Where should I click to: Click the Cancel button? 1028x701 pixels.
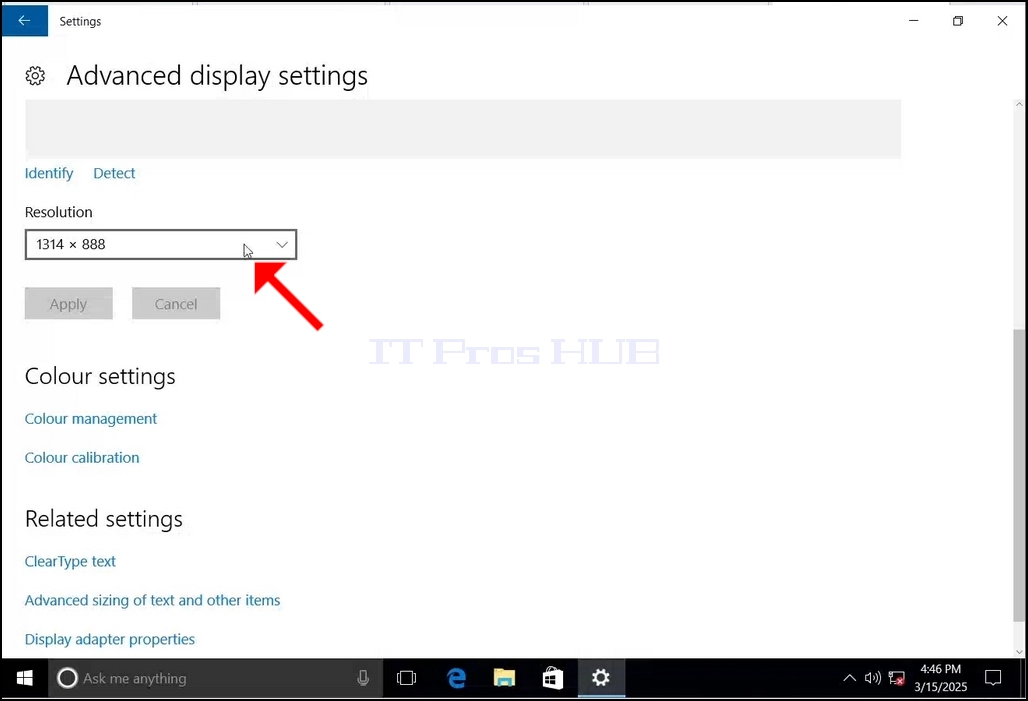(x=176, y=304)
